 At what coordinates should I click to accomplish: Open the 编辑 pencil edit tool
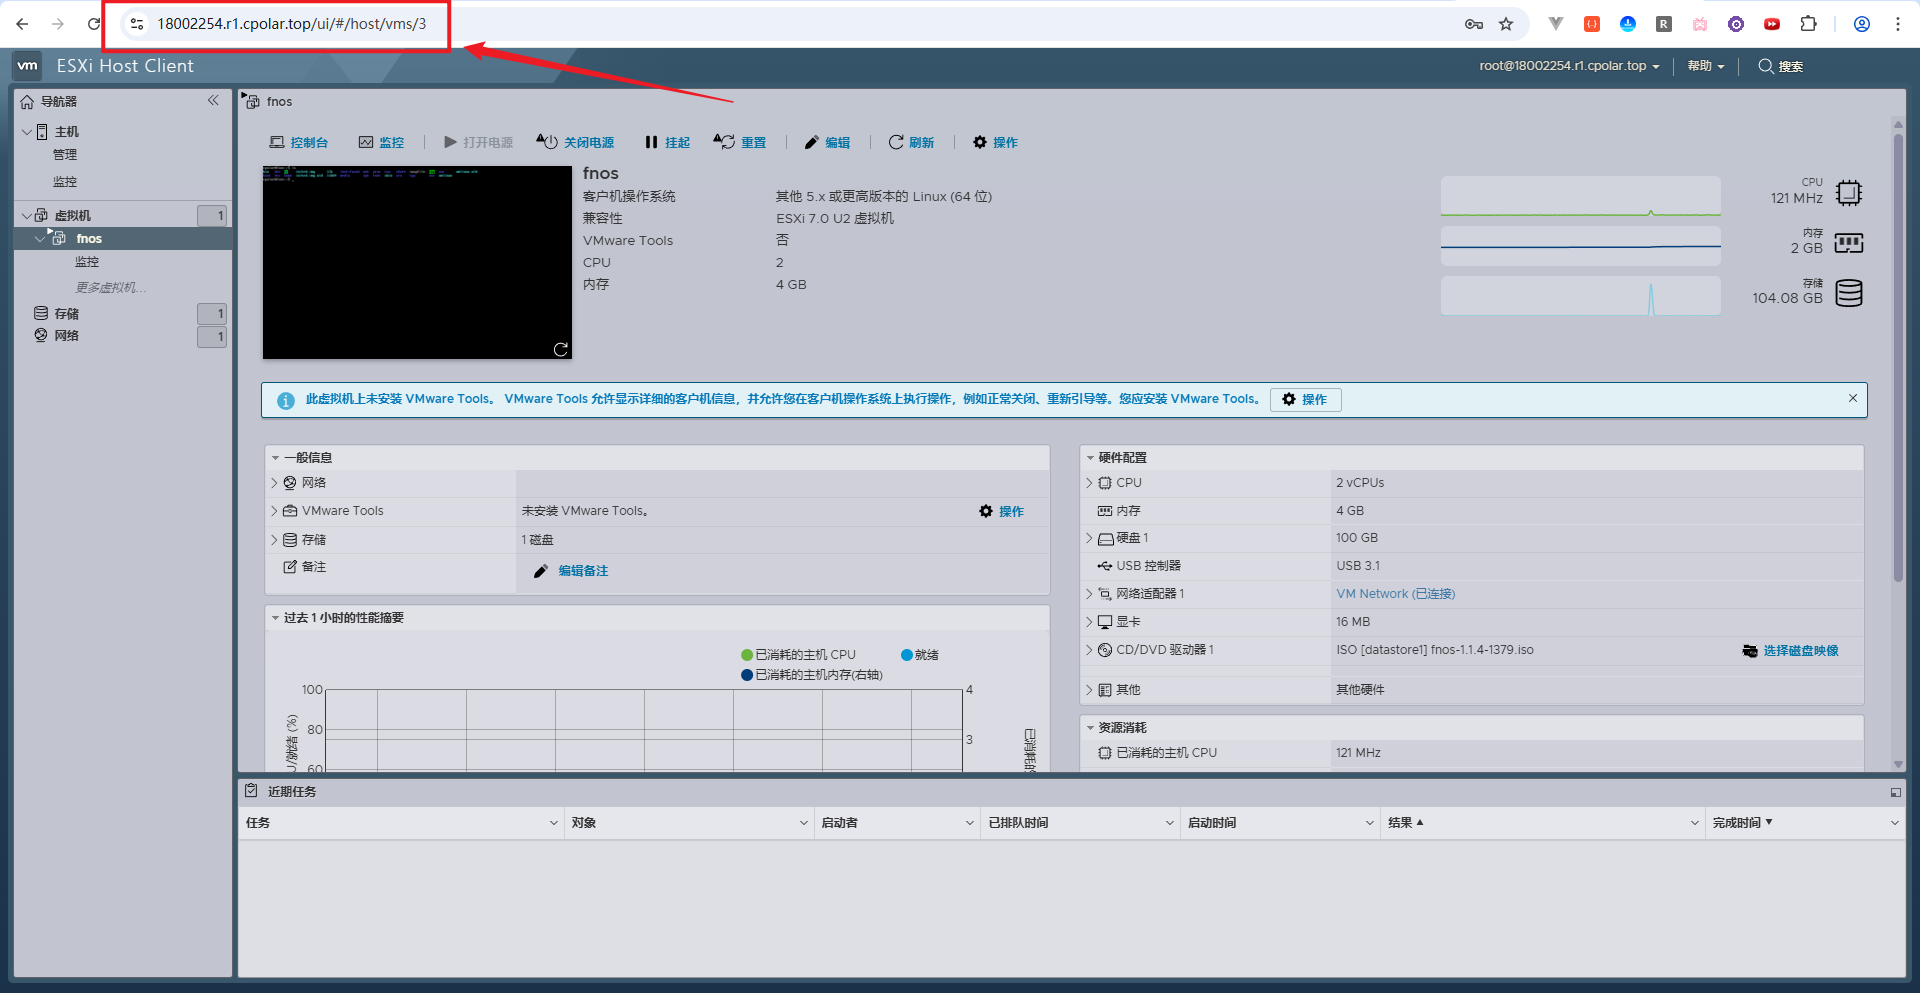827,143
